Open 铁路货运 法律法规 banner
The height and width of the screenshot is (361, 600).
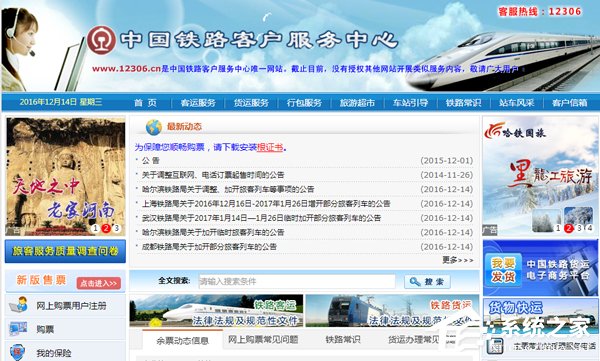[x=392, y=310]
